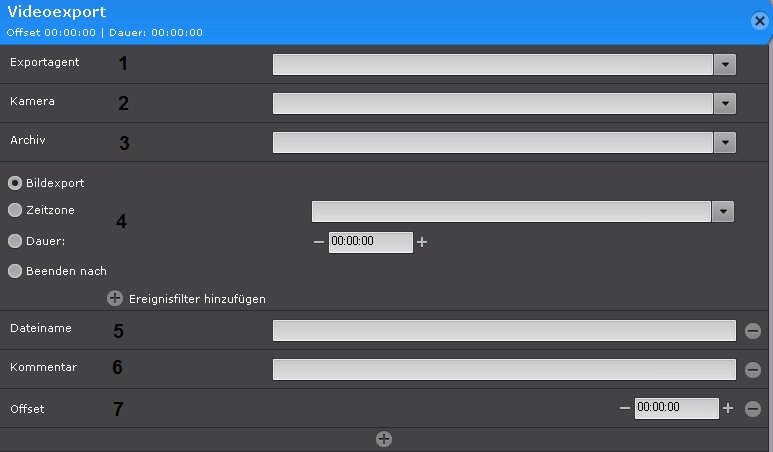Decrease the Offset time with minus
773x452 pixels.
pos(624,408)
